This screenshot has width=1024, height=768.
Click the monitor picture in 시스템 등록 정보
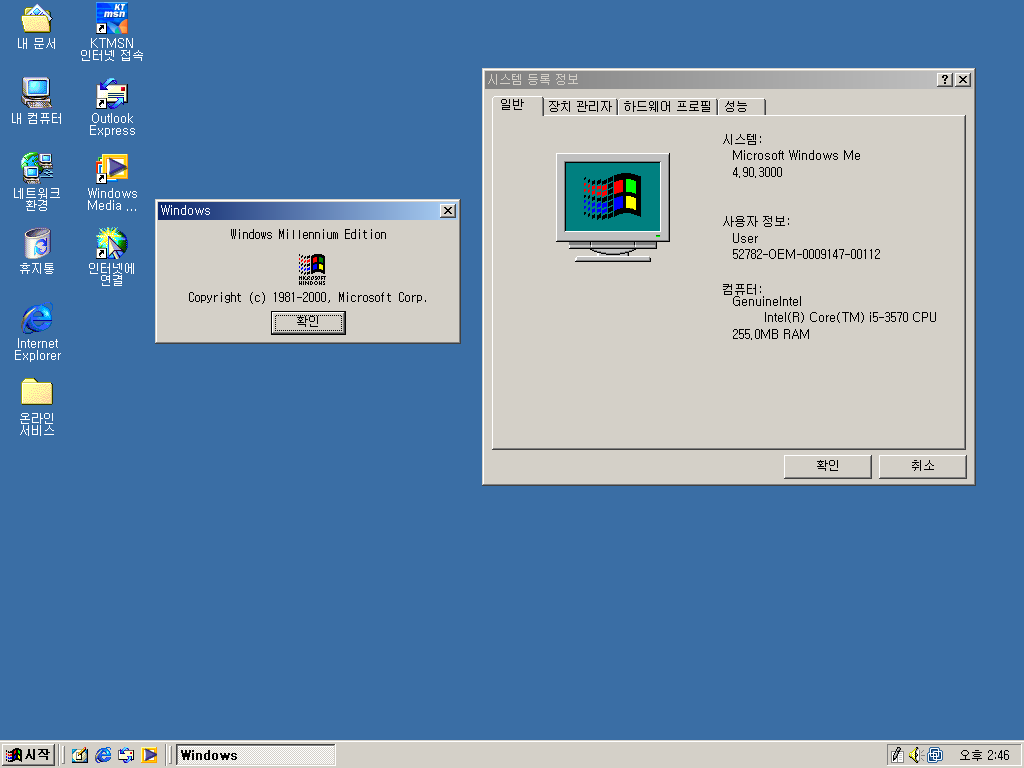[613, 208]
